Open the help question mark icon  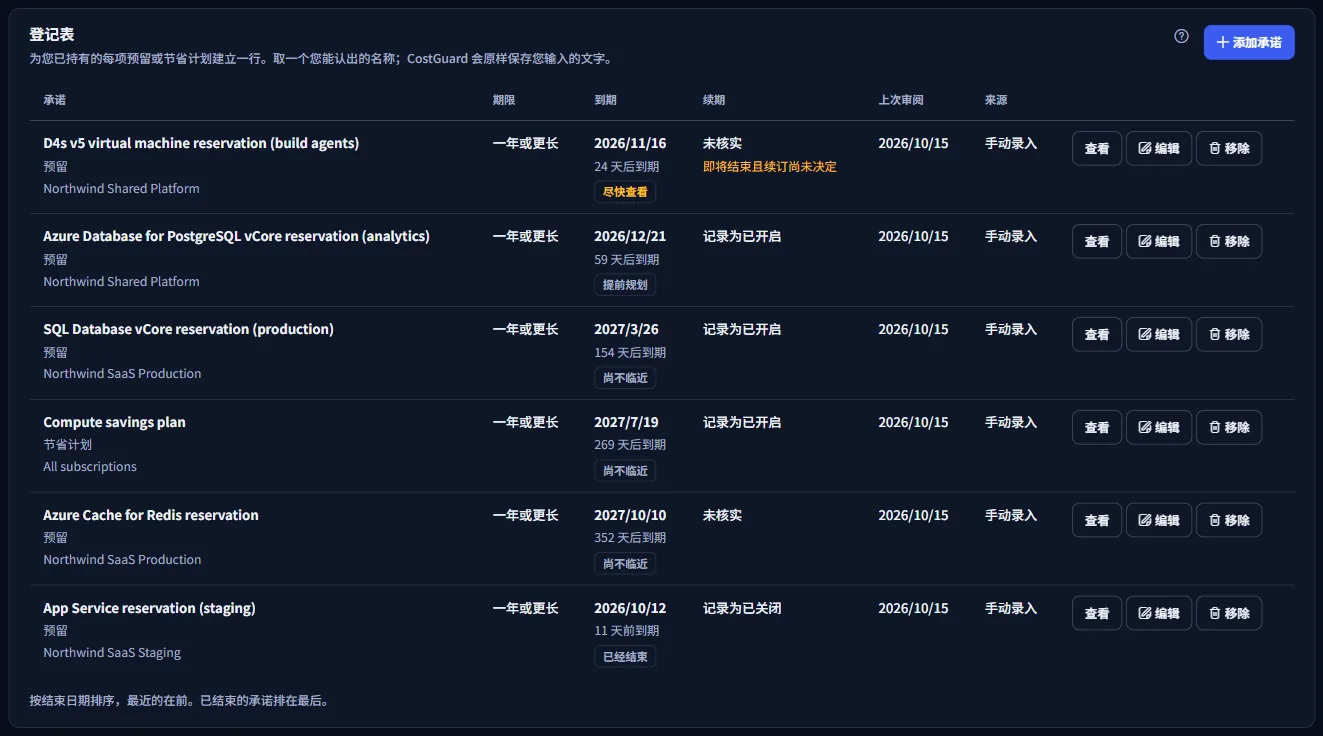pos(1181,36)
